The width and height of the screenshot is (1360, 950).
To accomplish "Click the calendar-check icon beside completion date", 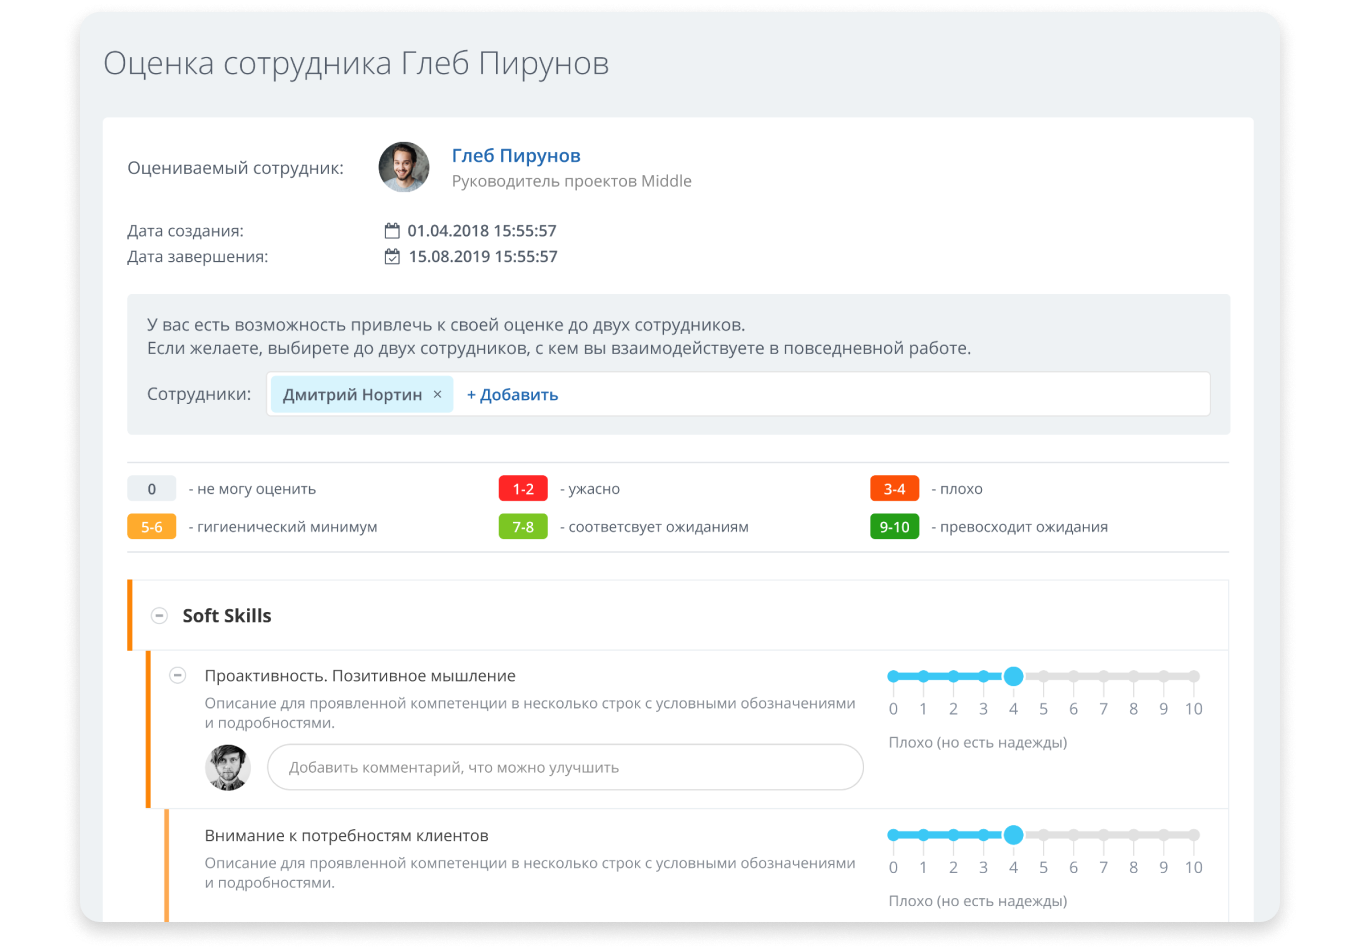I will pyautogui.click(x=392, y=257).
